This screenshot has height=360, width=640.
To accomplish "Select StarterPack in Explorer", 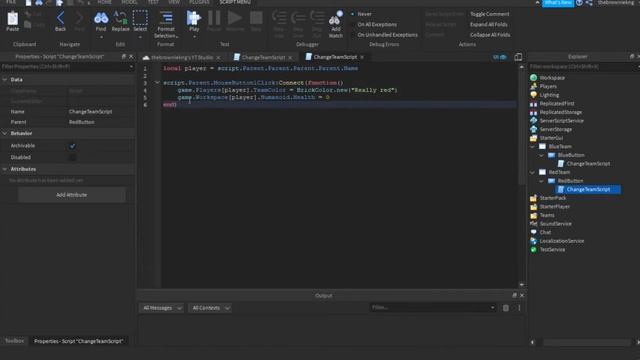I will 553,198.
